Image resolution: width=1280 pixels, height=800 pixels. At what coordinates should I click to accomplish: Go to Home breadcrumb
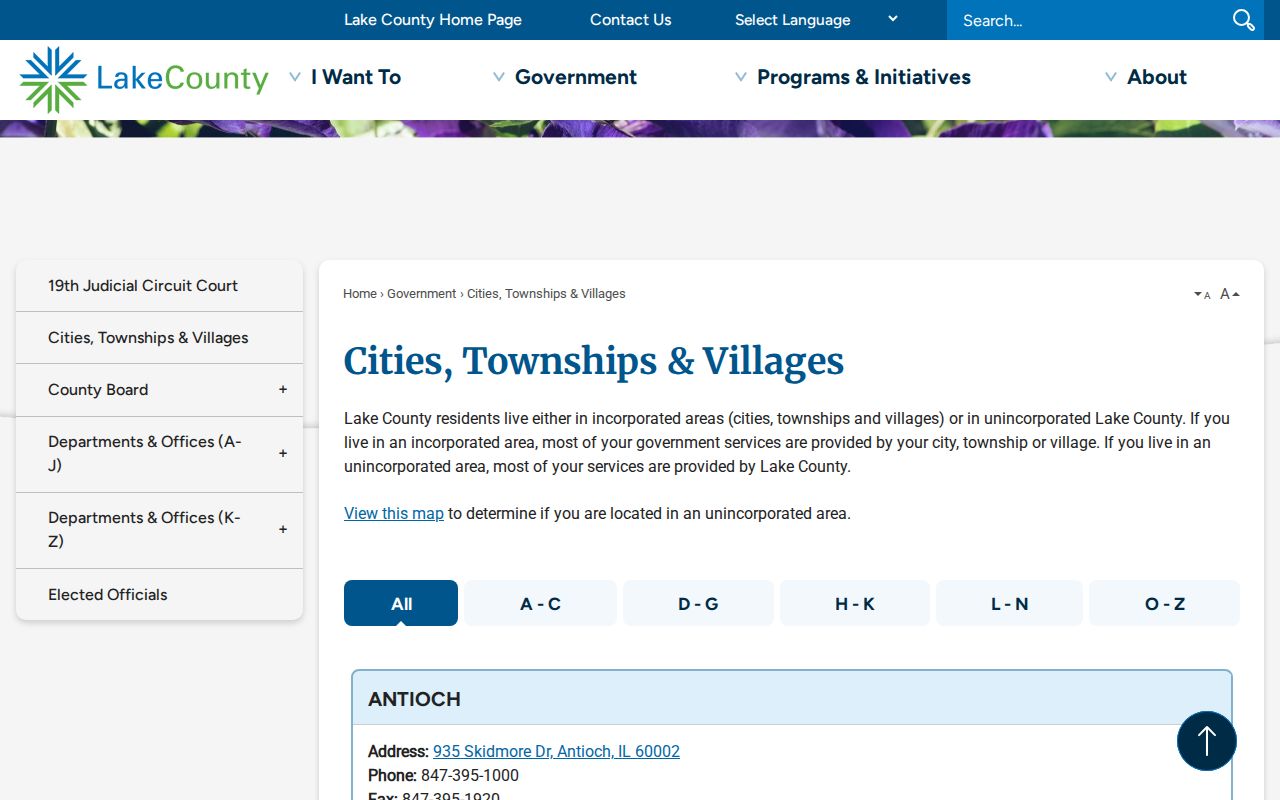click(x=360, y=294)
